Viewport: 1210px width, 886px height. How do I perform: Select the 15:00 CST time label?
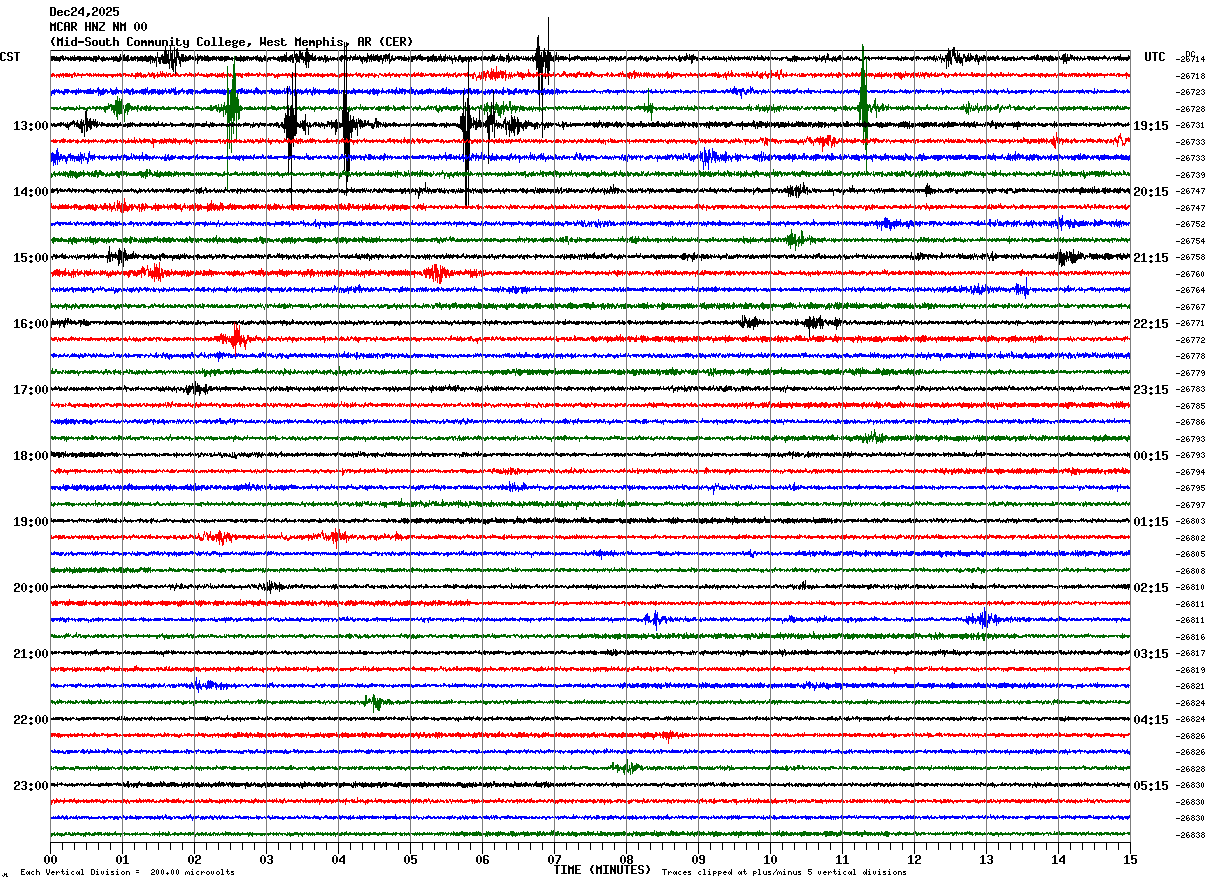(x=31, y=258)
